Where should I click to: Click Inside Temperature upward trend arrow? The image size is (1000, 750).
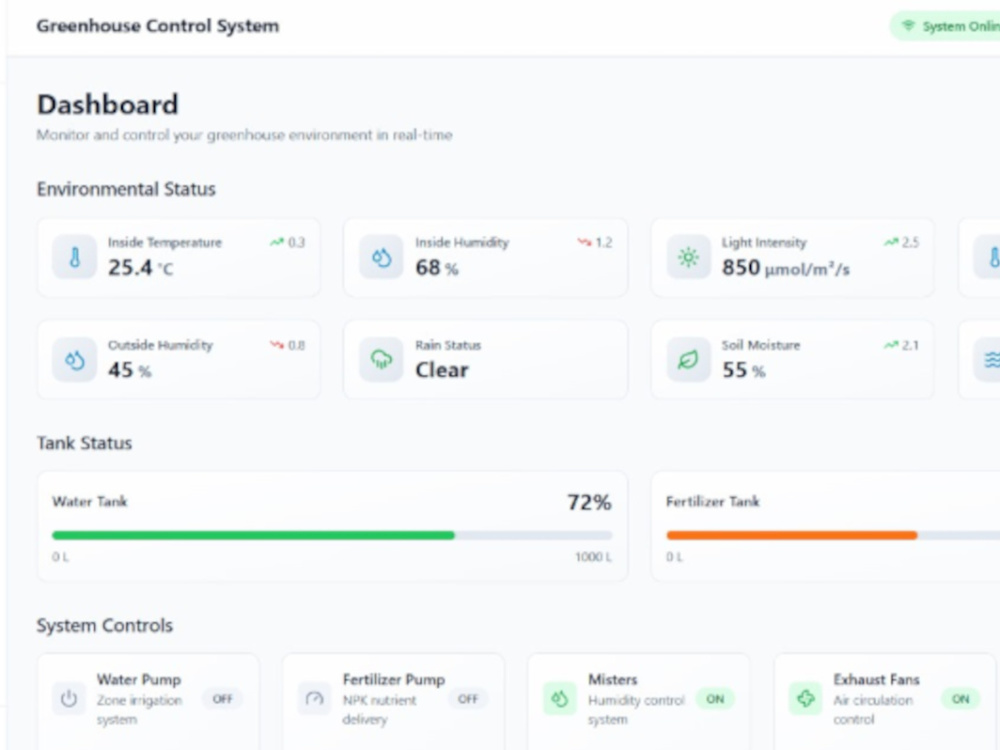click(x=276, y=242)
